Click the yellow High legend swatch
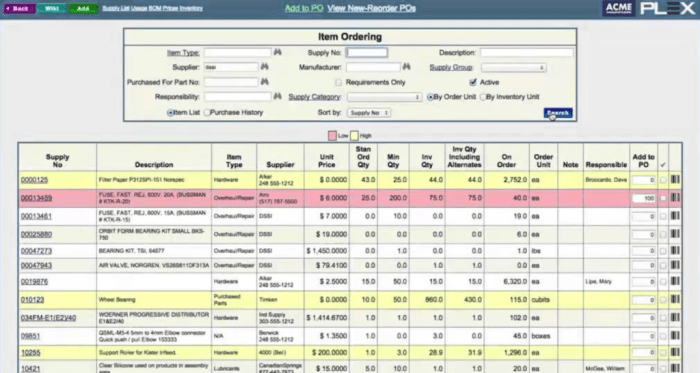 point(354,136)
